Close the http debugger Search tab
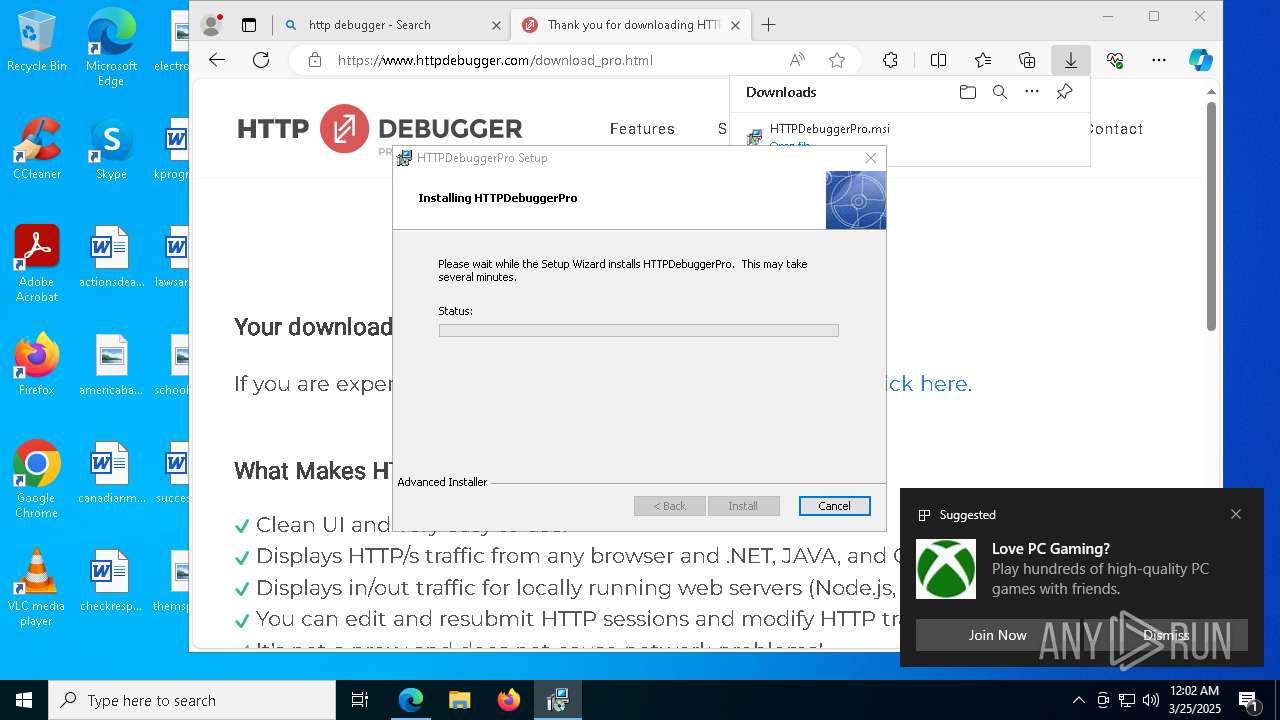The image size is (1280, 720). (x=496, y=25)
